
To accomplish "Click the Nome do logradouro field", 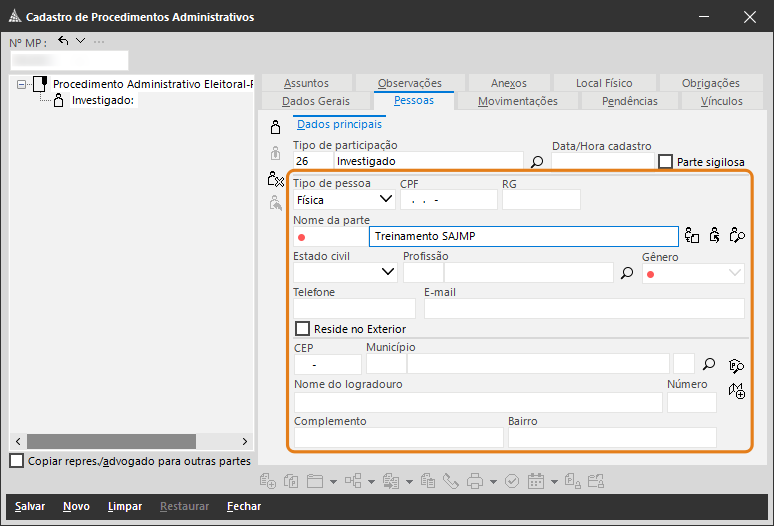I will click(478, 403).
